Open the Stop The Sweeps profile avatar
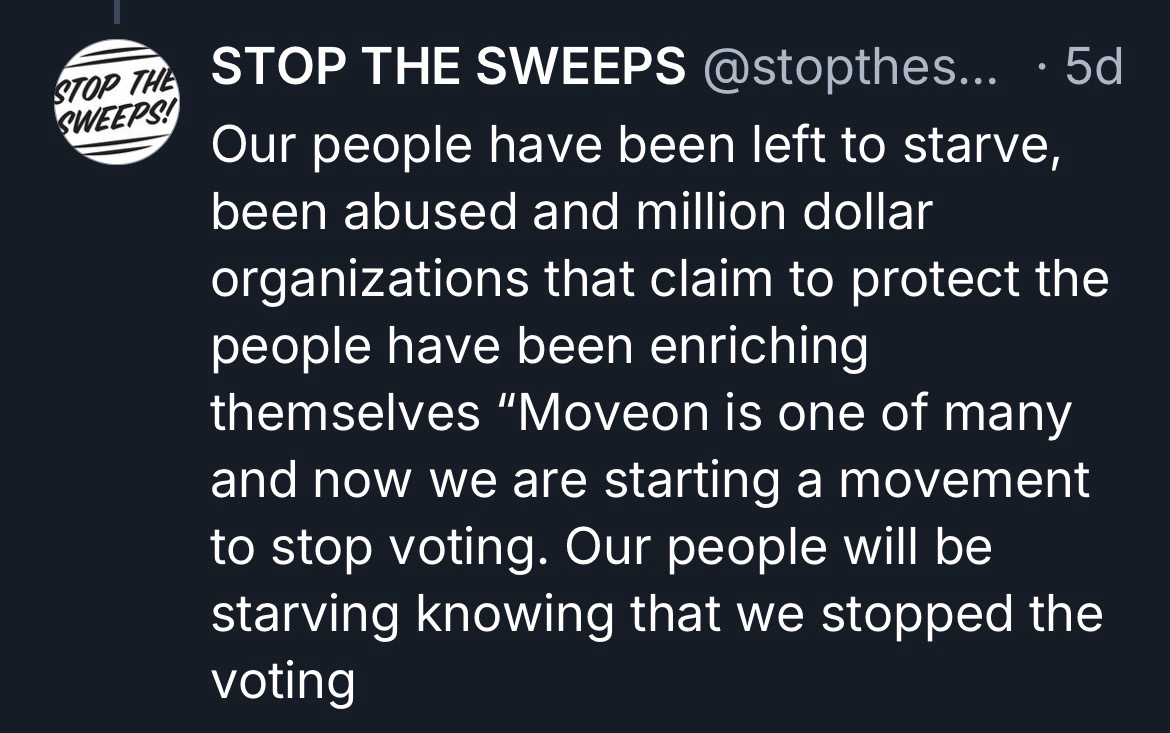The width and height of the screenshot is (1170, 733). 118,101
